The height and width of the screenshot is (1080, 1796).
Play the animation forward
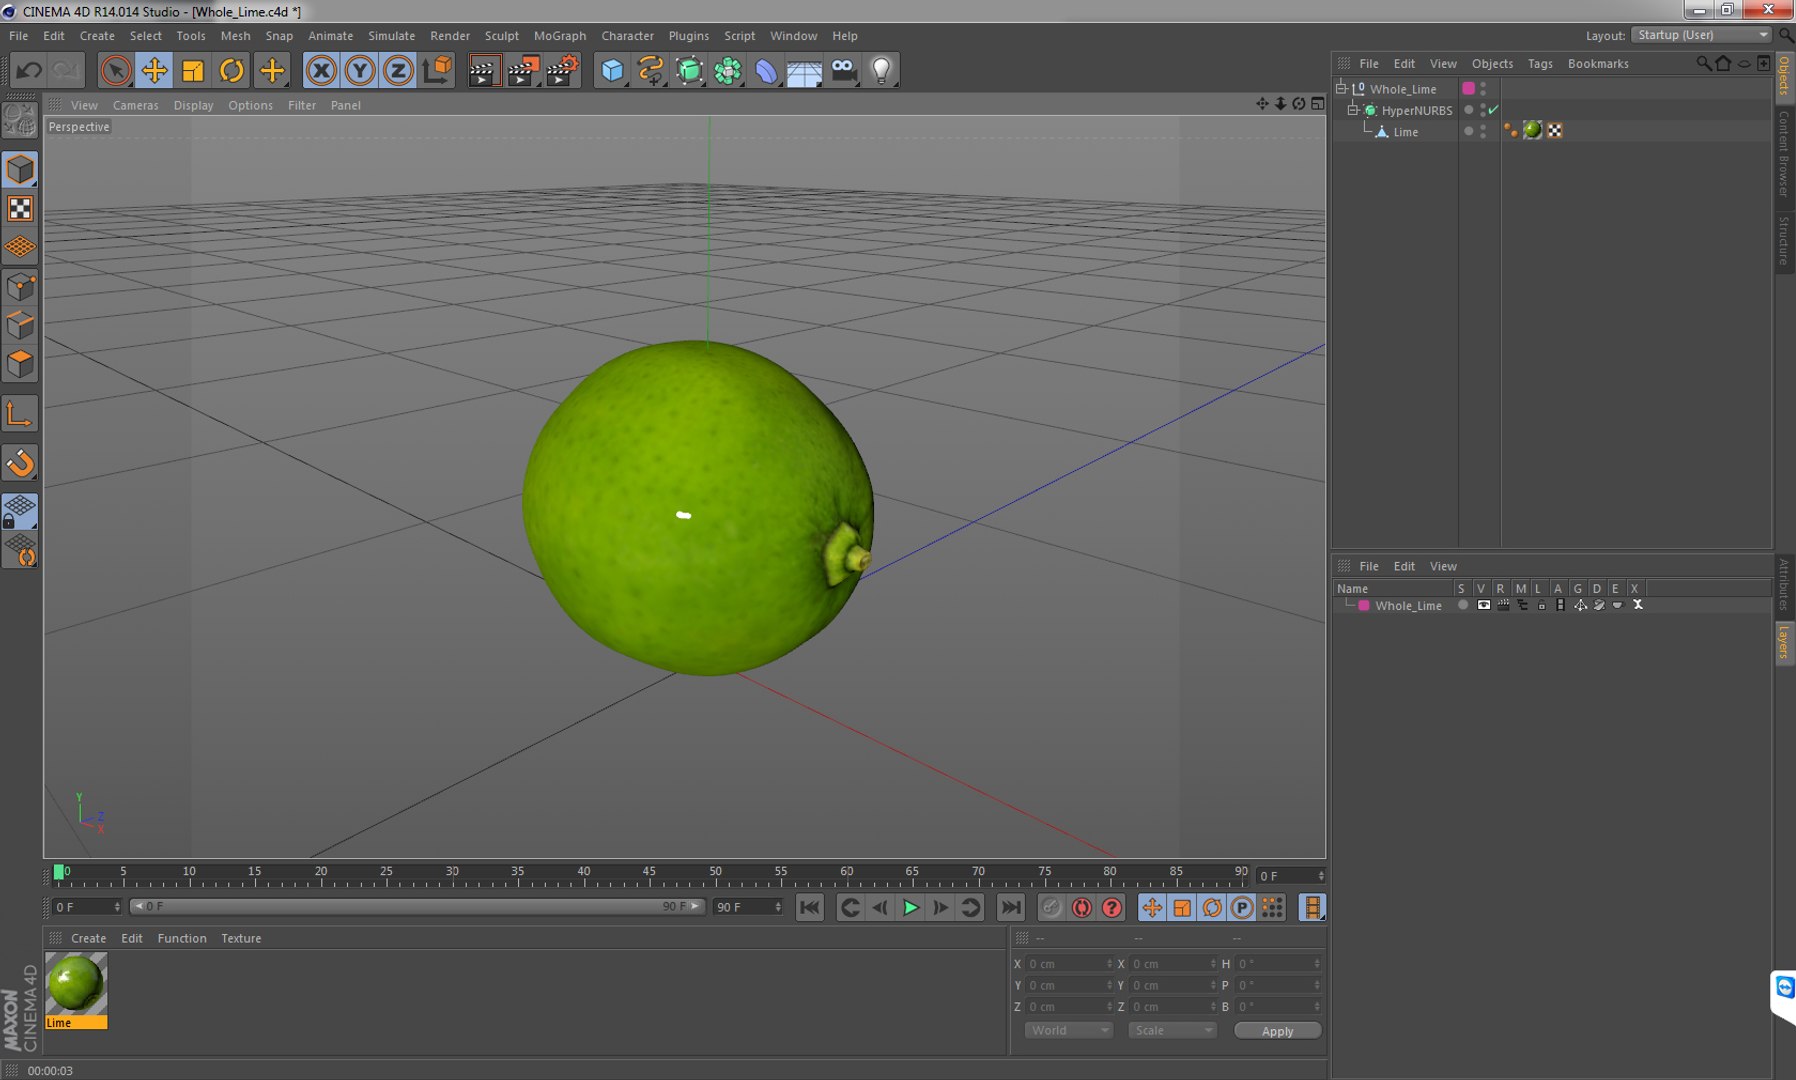pos(910,907)
